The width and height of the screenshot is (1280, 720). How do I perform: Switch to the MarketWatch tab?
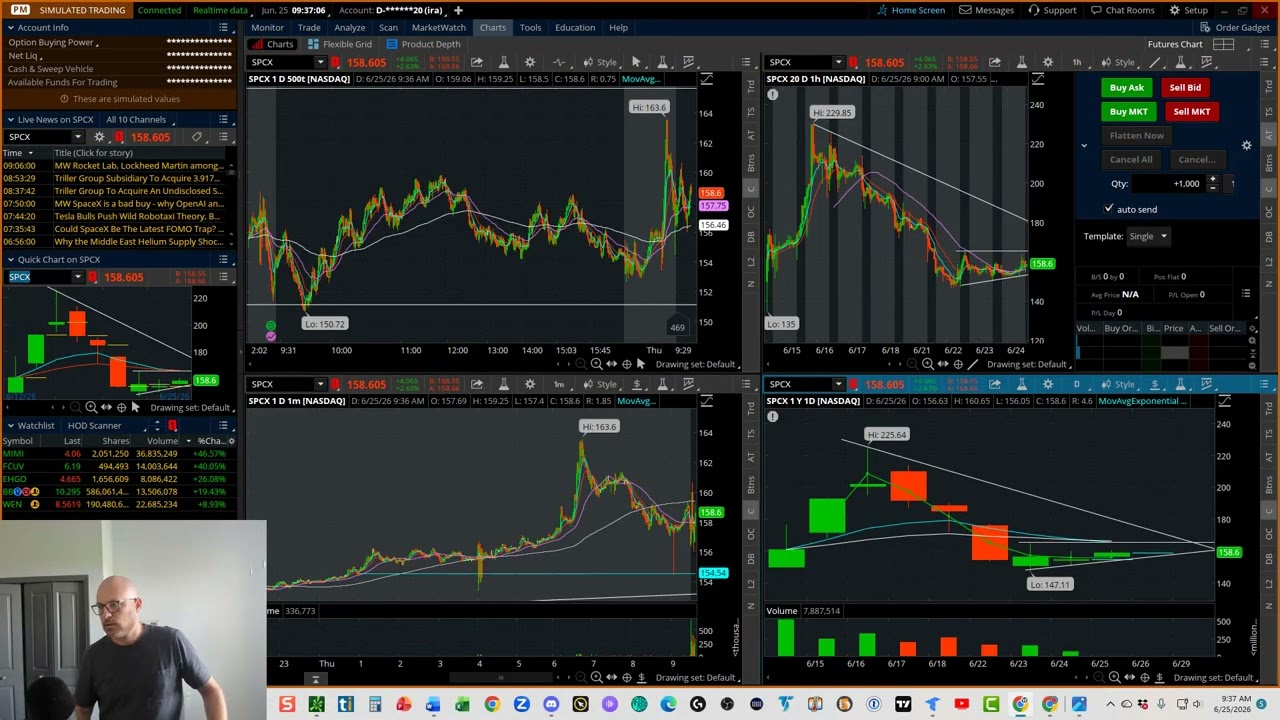438,27
